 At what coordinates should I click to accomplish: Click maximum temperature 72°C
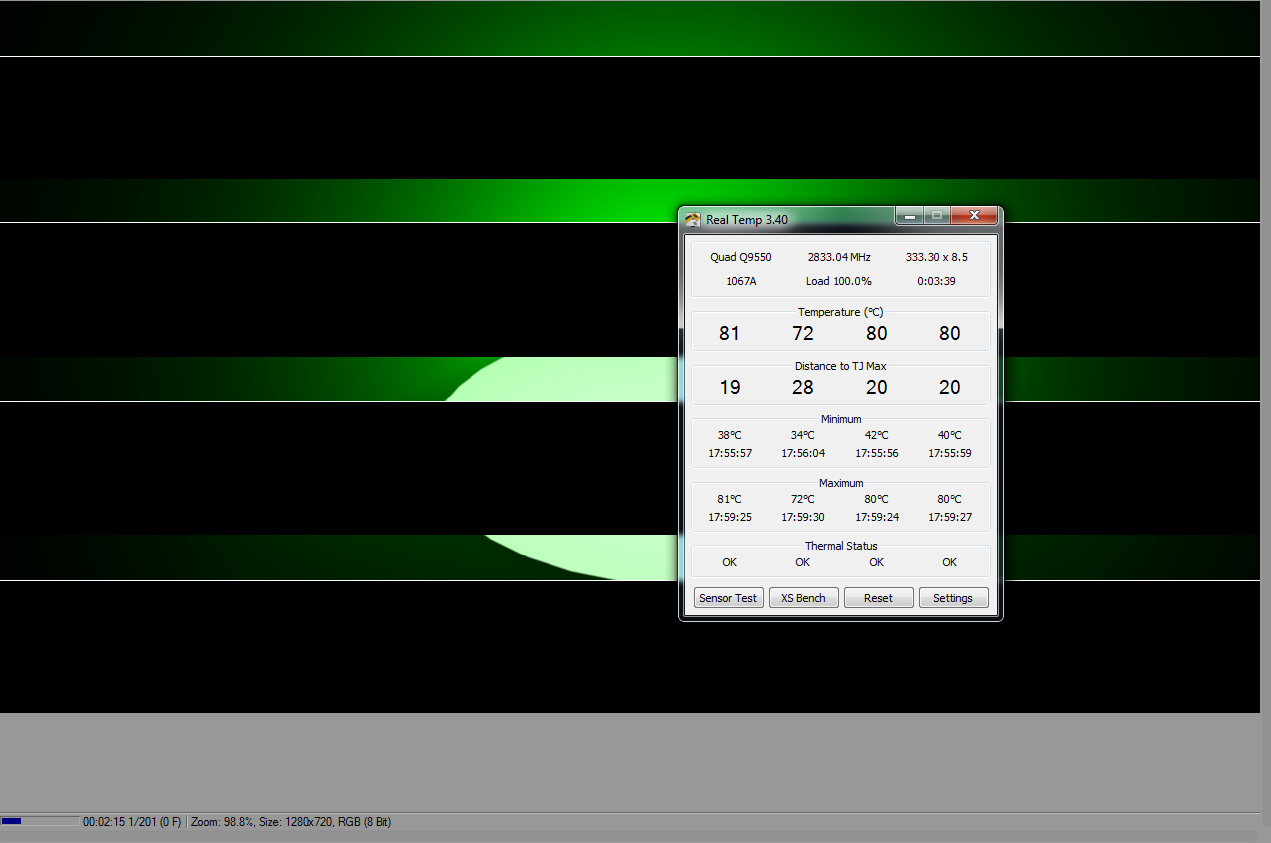click(x=803, y=499)
